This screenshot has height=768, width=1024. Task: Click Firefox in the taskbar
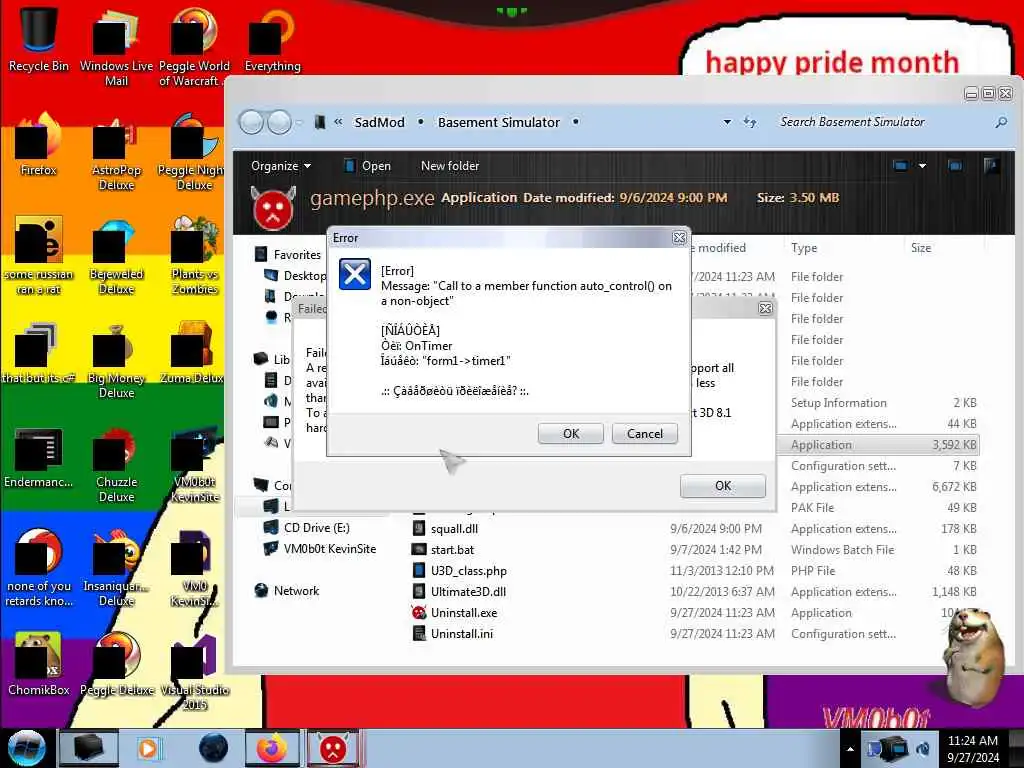tap(272, 748)
